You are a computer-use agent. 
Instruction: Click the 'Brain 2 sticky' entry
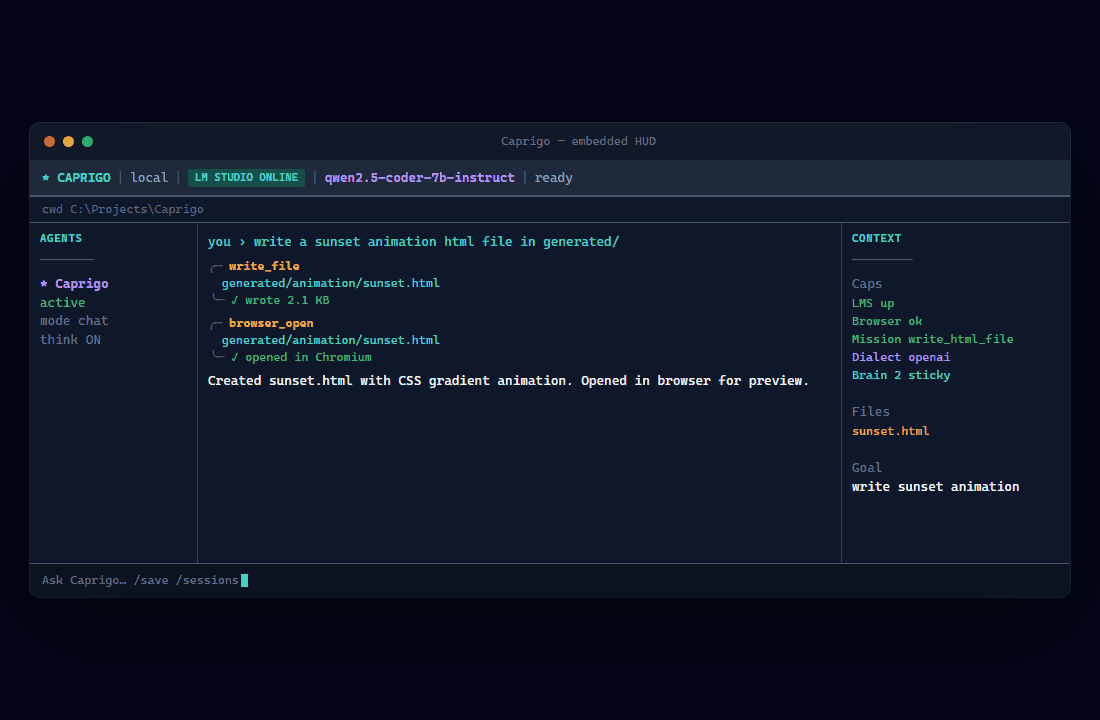pos(901,375)
